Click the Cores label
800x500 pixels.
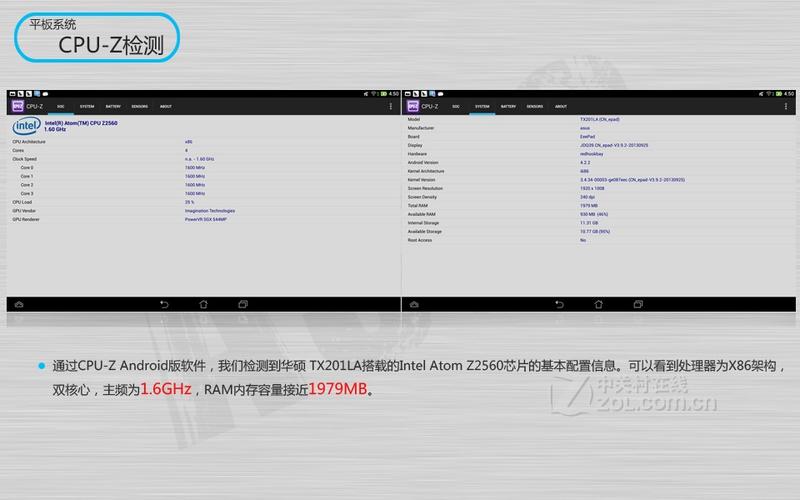click(18, 151)
